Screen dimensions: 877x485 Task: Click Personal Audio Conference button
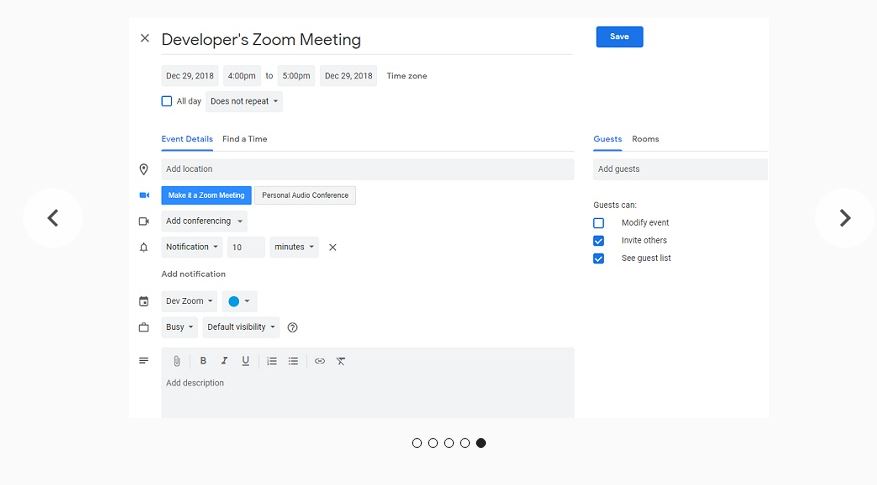pos(305,195)
